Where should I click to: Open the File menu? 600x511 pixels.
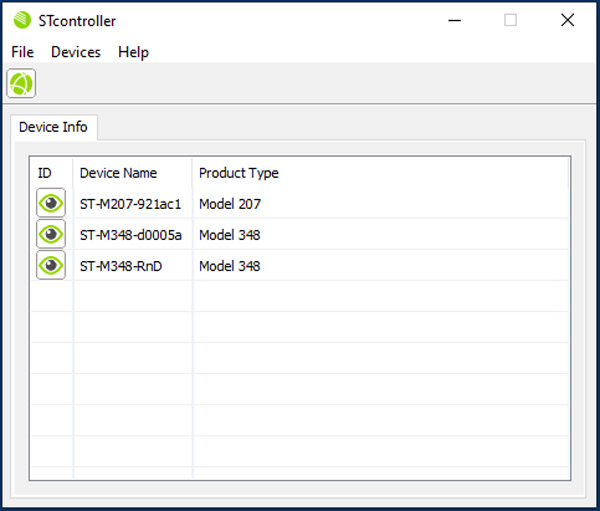(x=23, y=52)
